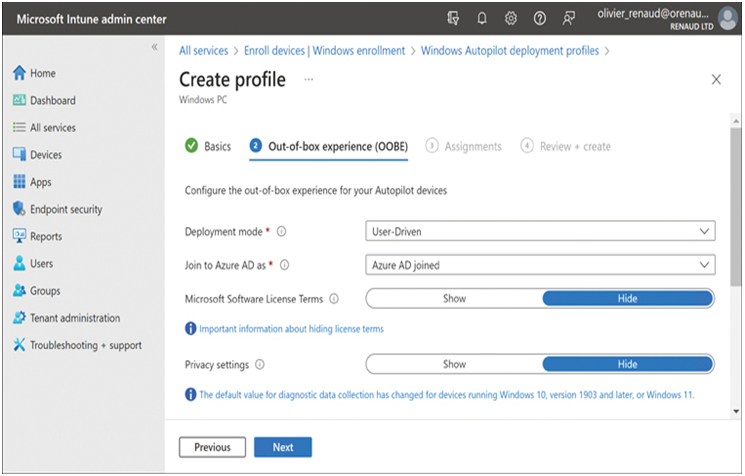Screen dimensions: 745x476
Task: Show info tooltip for Privacy settings
Action: 260,364
